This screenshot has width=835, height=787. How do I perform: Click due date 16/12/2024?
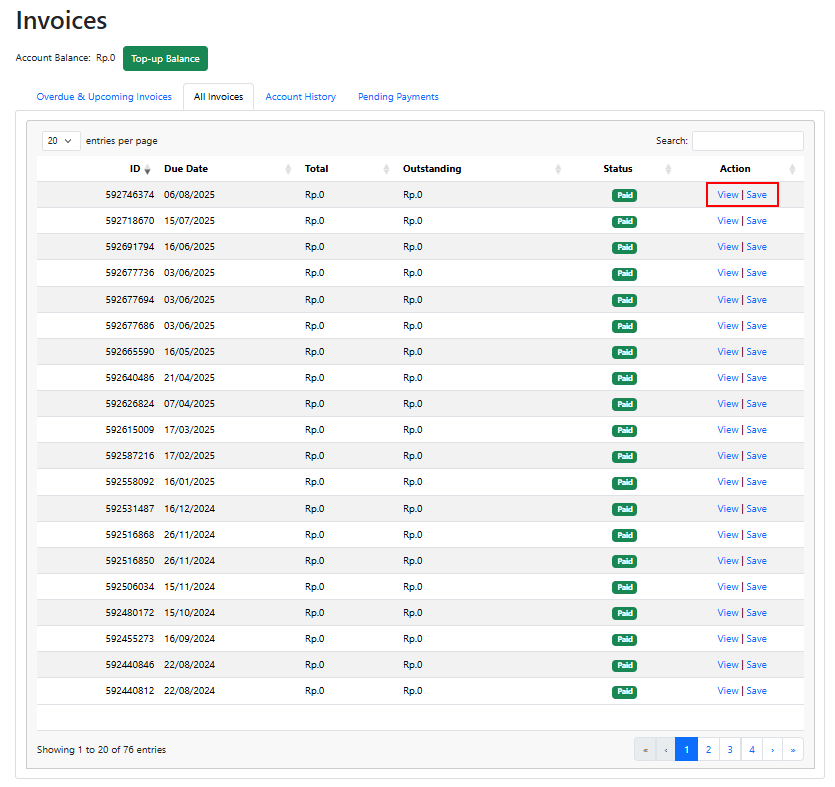click(x=189, y=509)
